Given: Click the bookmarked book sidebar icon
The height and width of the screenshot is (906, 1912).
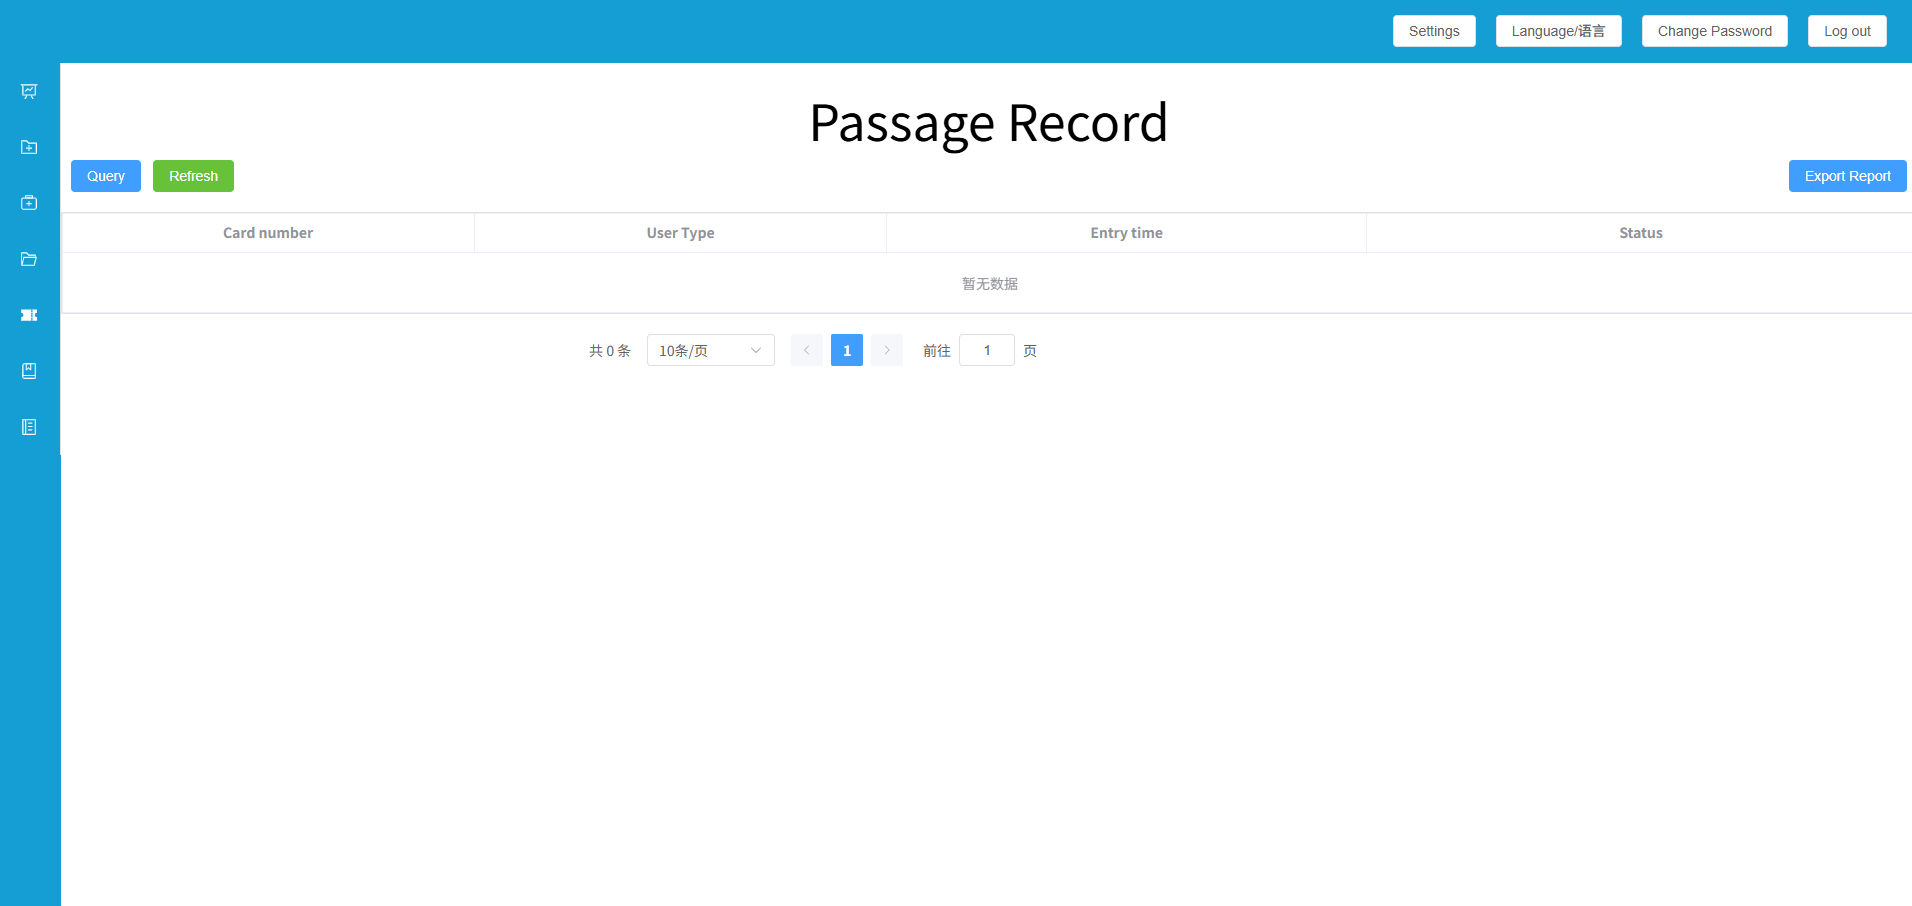Looking at the screenshot, I should tap(29, 371).
